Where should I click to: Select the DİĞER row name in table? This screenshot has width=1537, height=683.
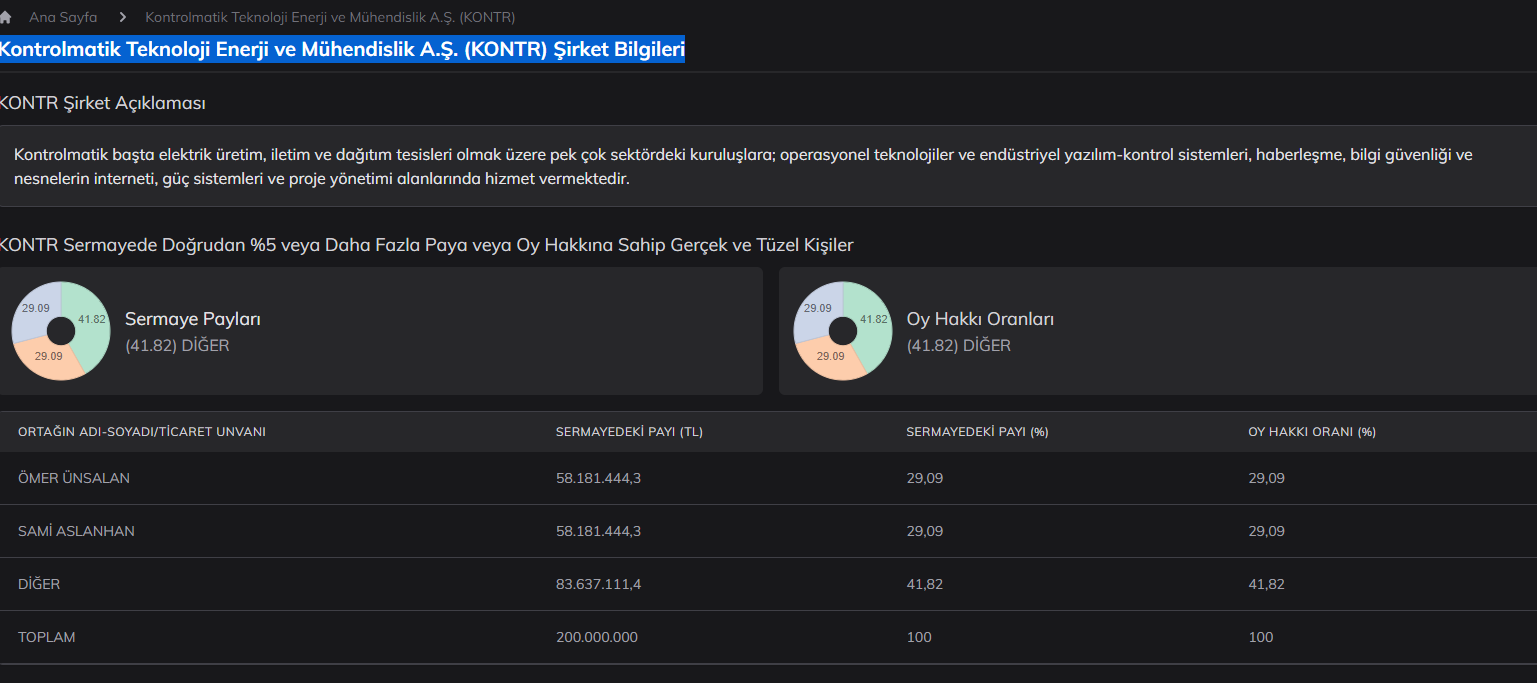pos(39,584)
